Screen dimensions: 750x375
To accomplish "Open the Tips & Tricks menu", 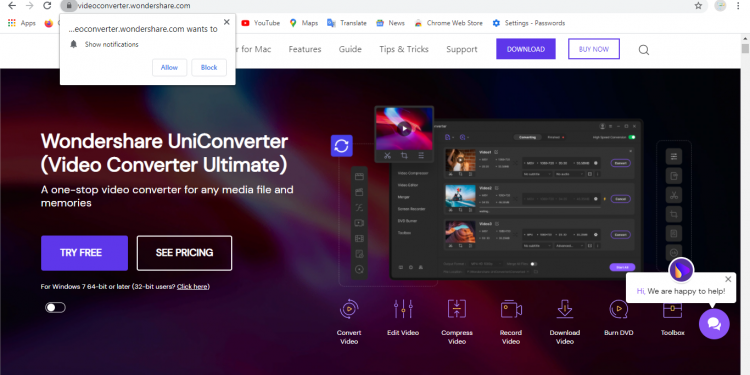I will [404, 49].
